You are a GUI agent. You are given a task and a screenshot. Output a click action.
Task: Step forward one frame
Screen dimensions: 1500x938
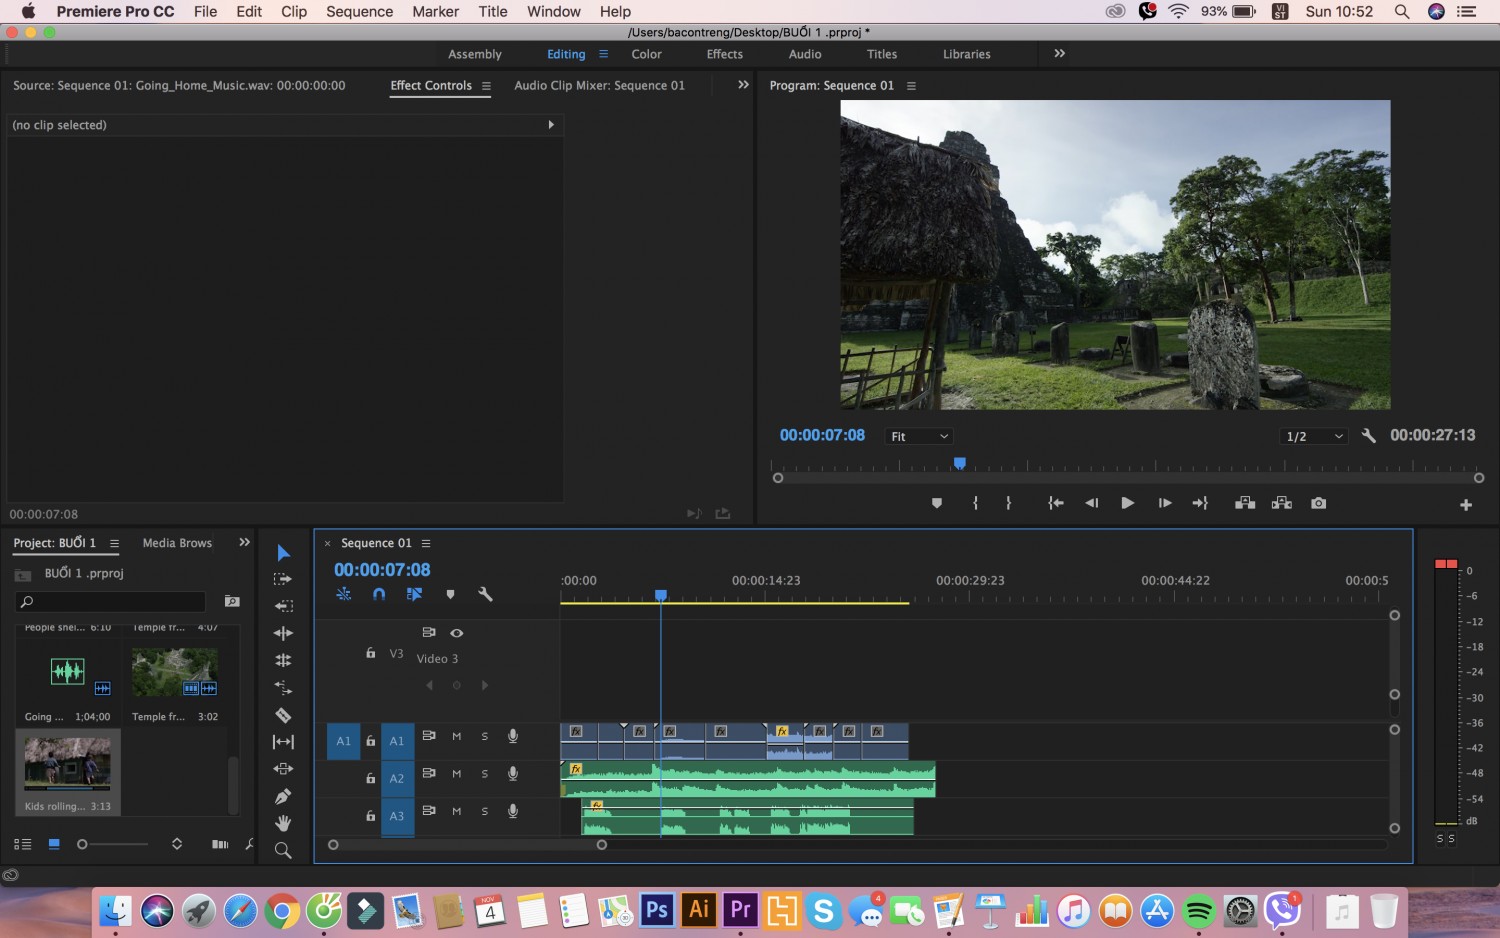click(1165, 503)
